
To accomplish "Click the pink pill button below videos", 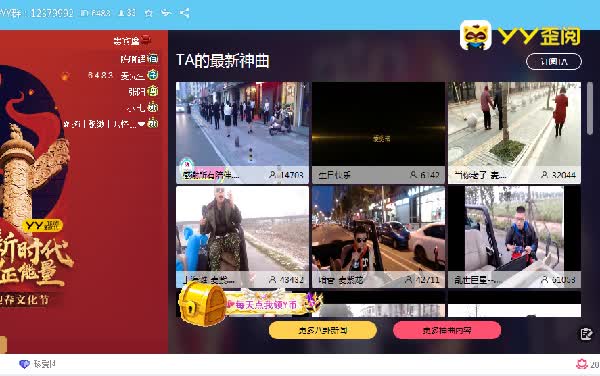I will [x=447, y=330].
